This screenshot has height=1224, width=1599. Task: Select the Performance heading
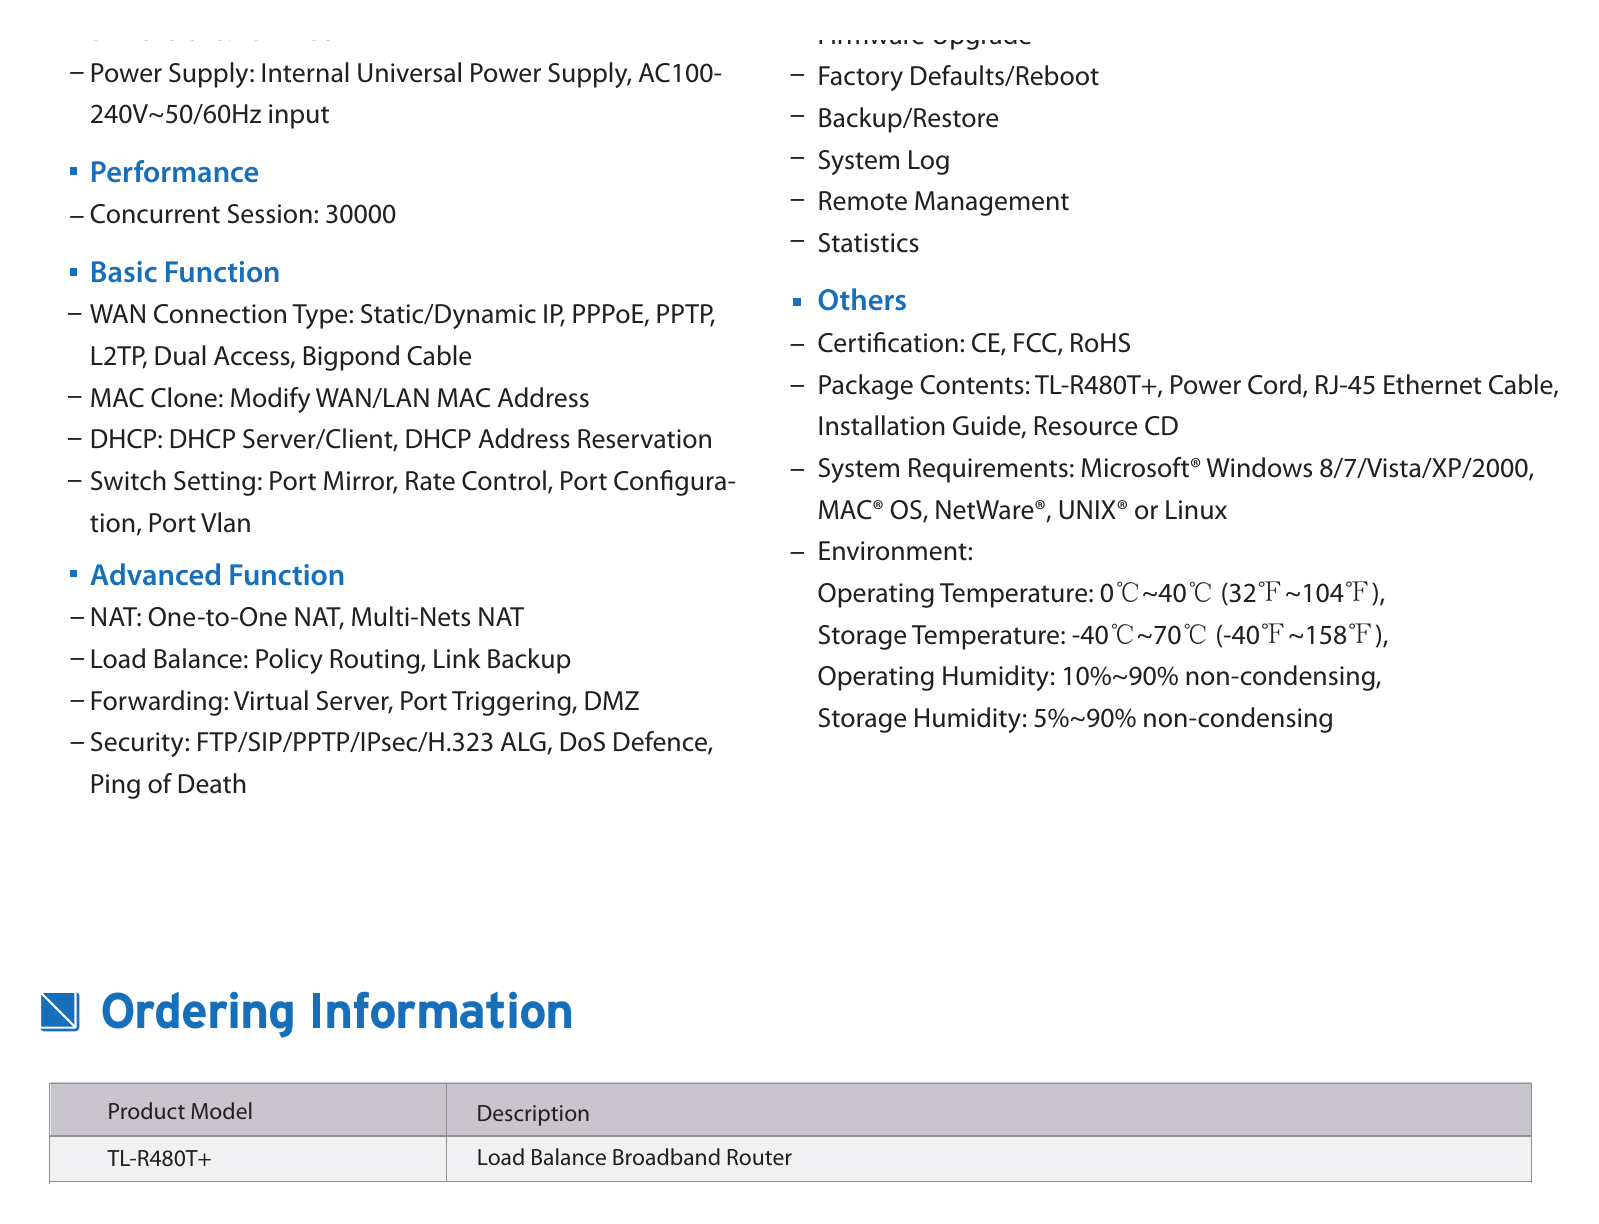point(174,172)
